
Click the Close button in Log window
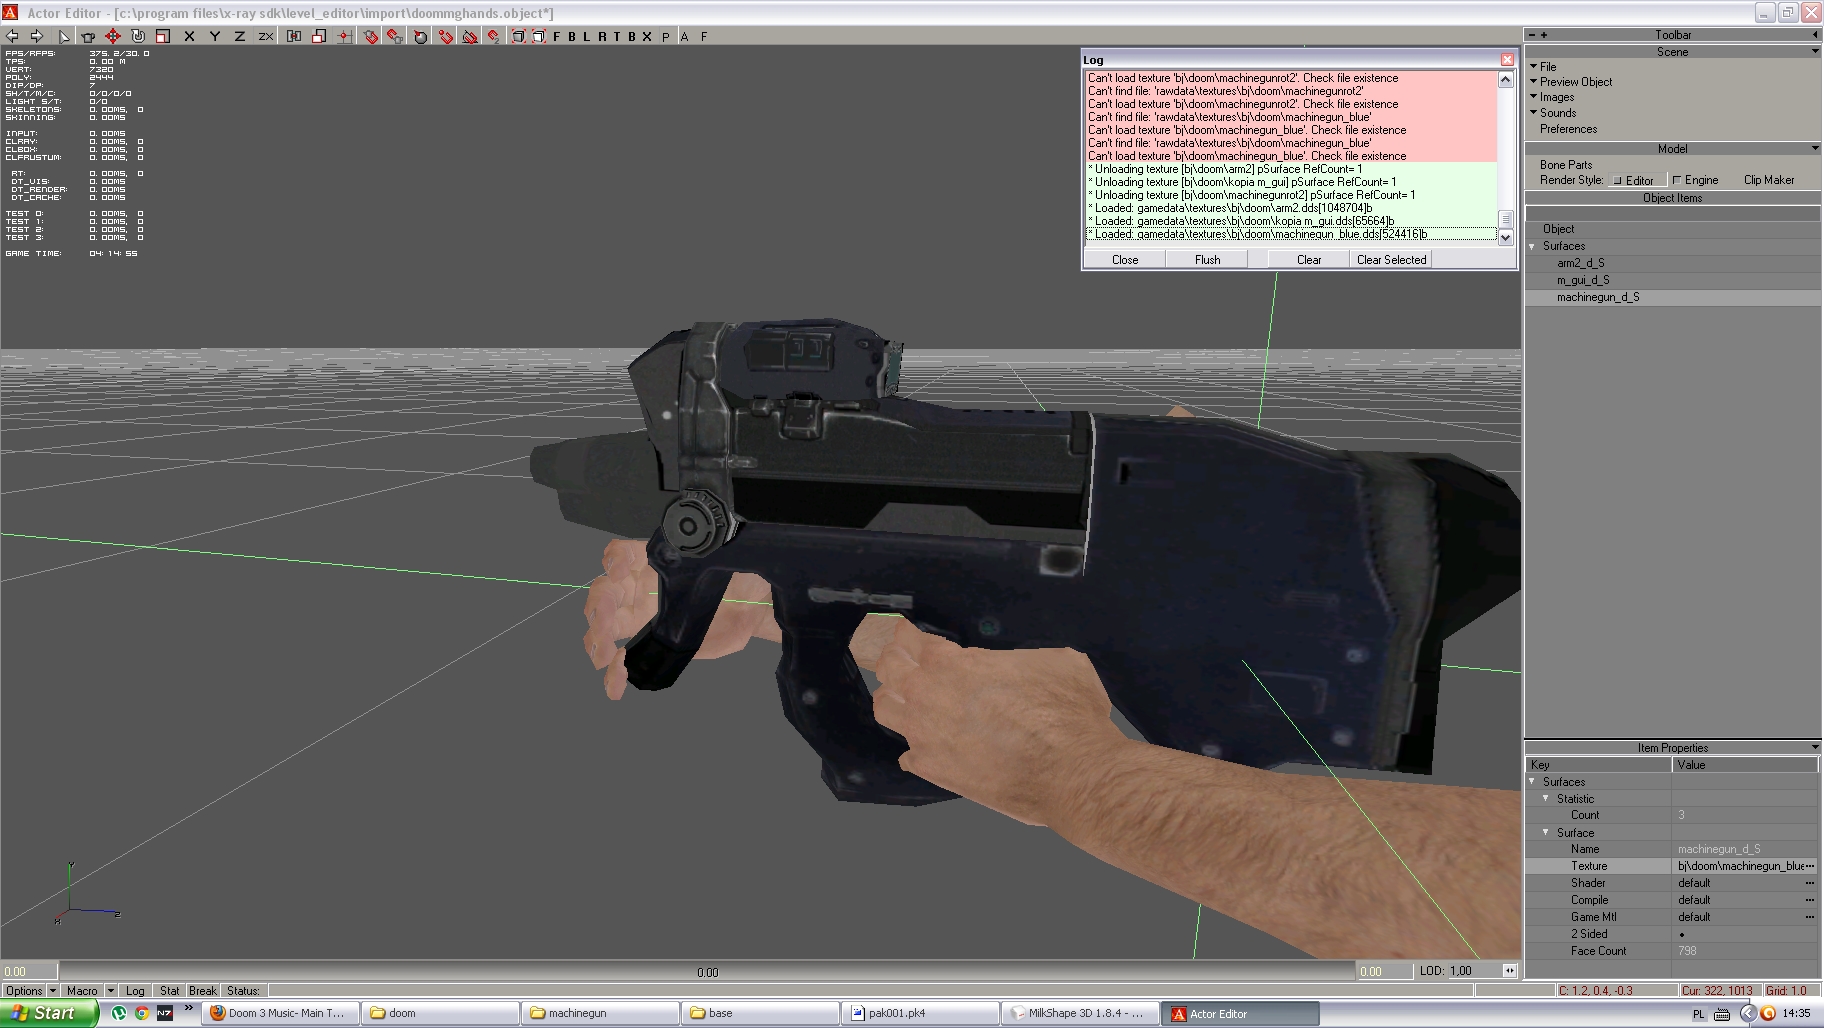[1125, 259]
